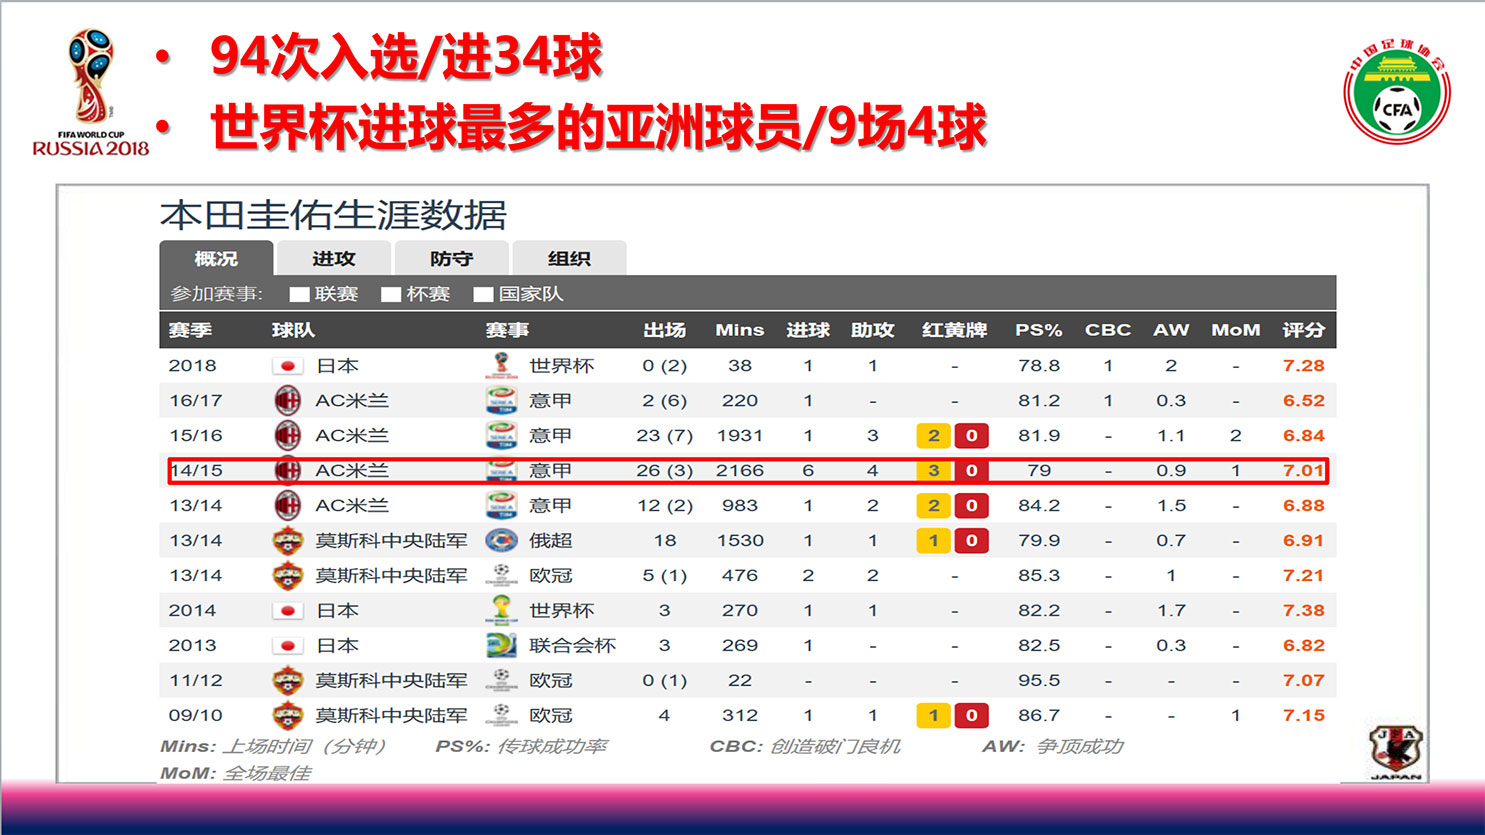Click the CSKA Moscow badge in the 09/10 row

[x=288, y=716]
